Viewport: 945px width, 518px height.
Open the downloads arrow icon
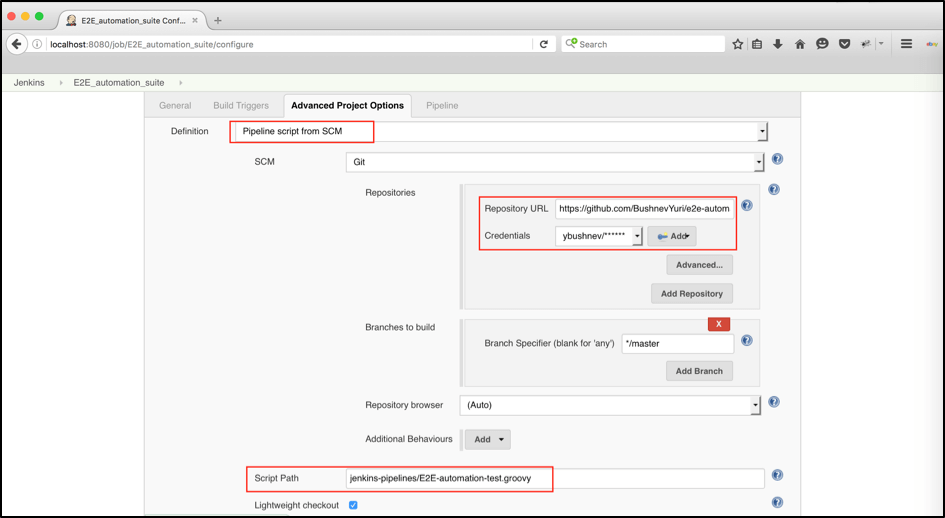pyautogui.click(x=778, y=44)
